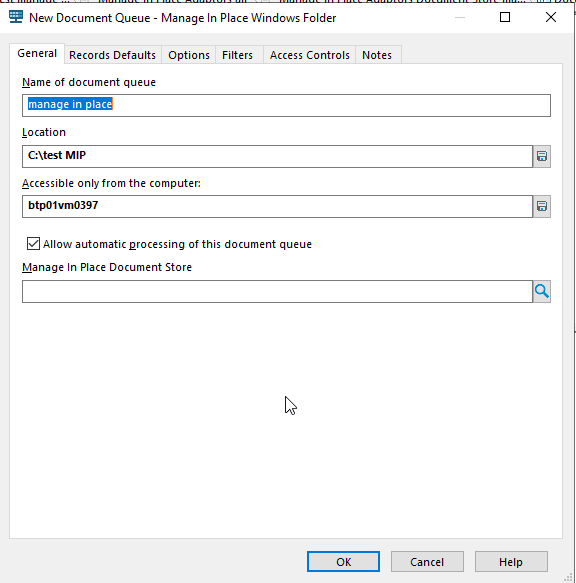Image resolution: width=576 pixels, height=583 pixels.
Task: Click the Name of document queue field
Action: pos(286,106)
